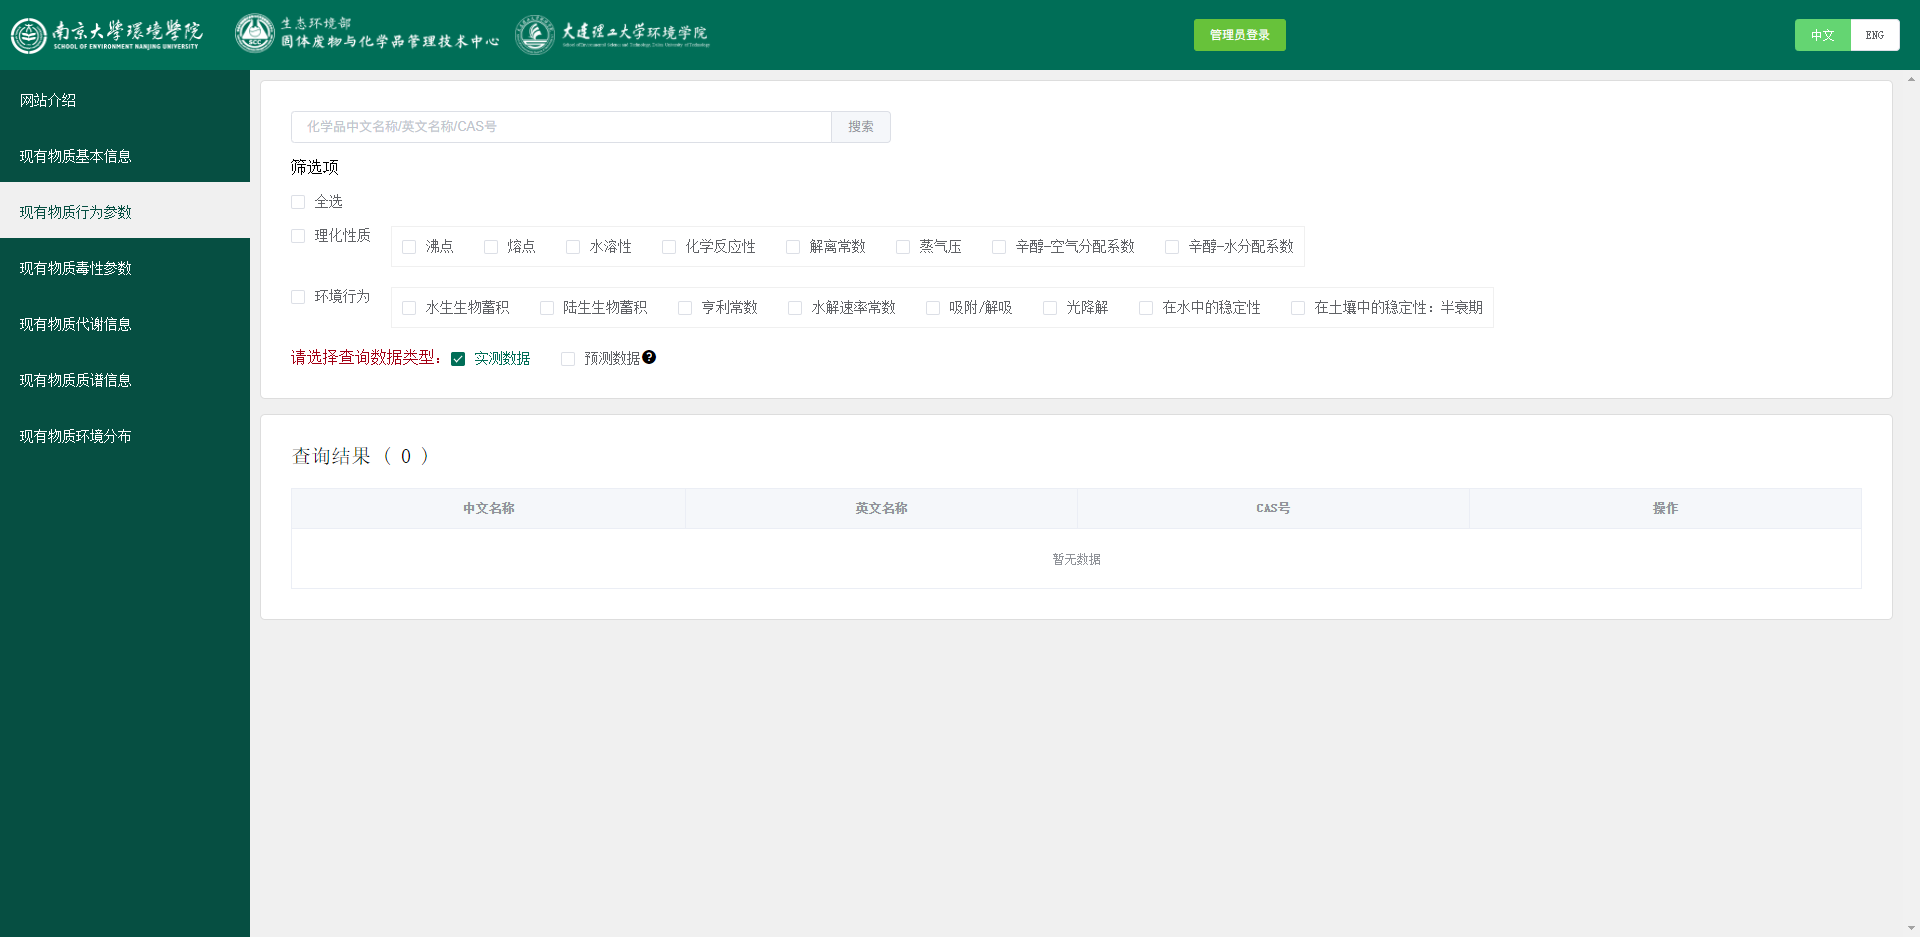The height and width of the screenshot is (937, 1920).
Task: Enable the 熔点 filter
Action: (x=491, y=247)
